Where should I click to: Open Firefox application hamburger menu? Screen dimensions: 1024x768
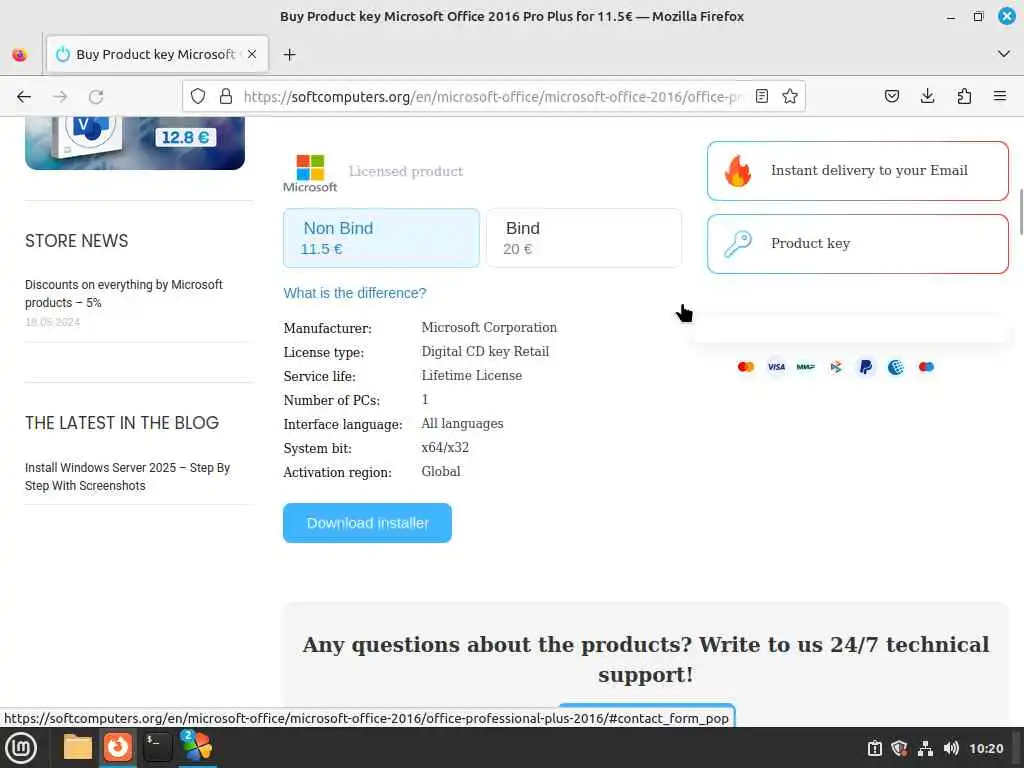(x=1000, y=97)
